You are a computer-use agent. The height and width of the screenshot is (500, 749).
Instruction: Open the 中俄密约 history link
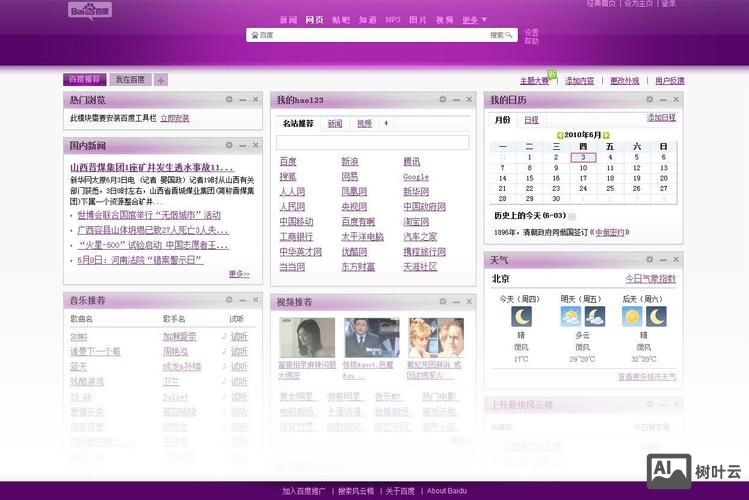tap(610, 233)
